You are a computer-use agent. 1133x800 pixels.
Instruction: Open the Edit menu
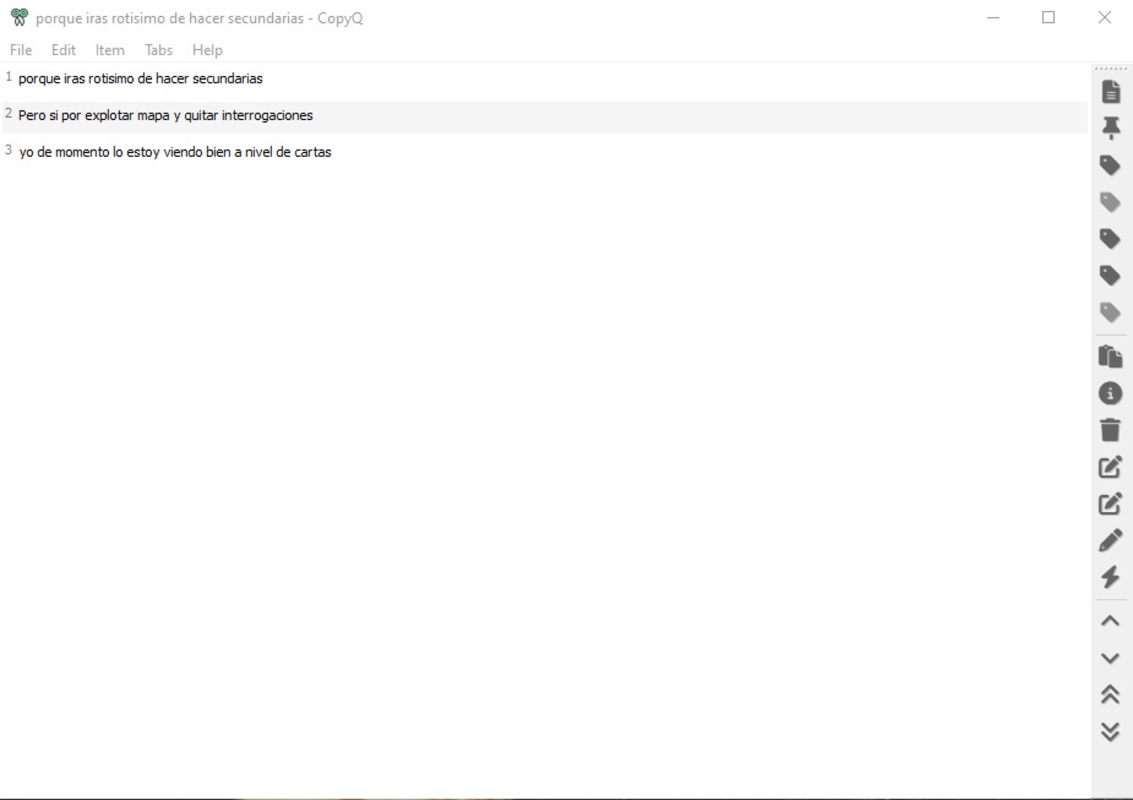[64, 50]
